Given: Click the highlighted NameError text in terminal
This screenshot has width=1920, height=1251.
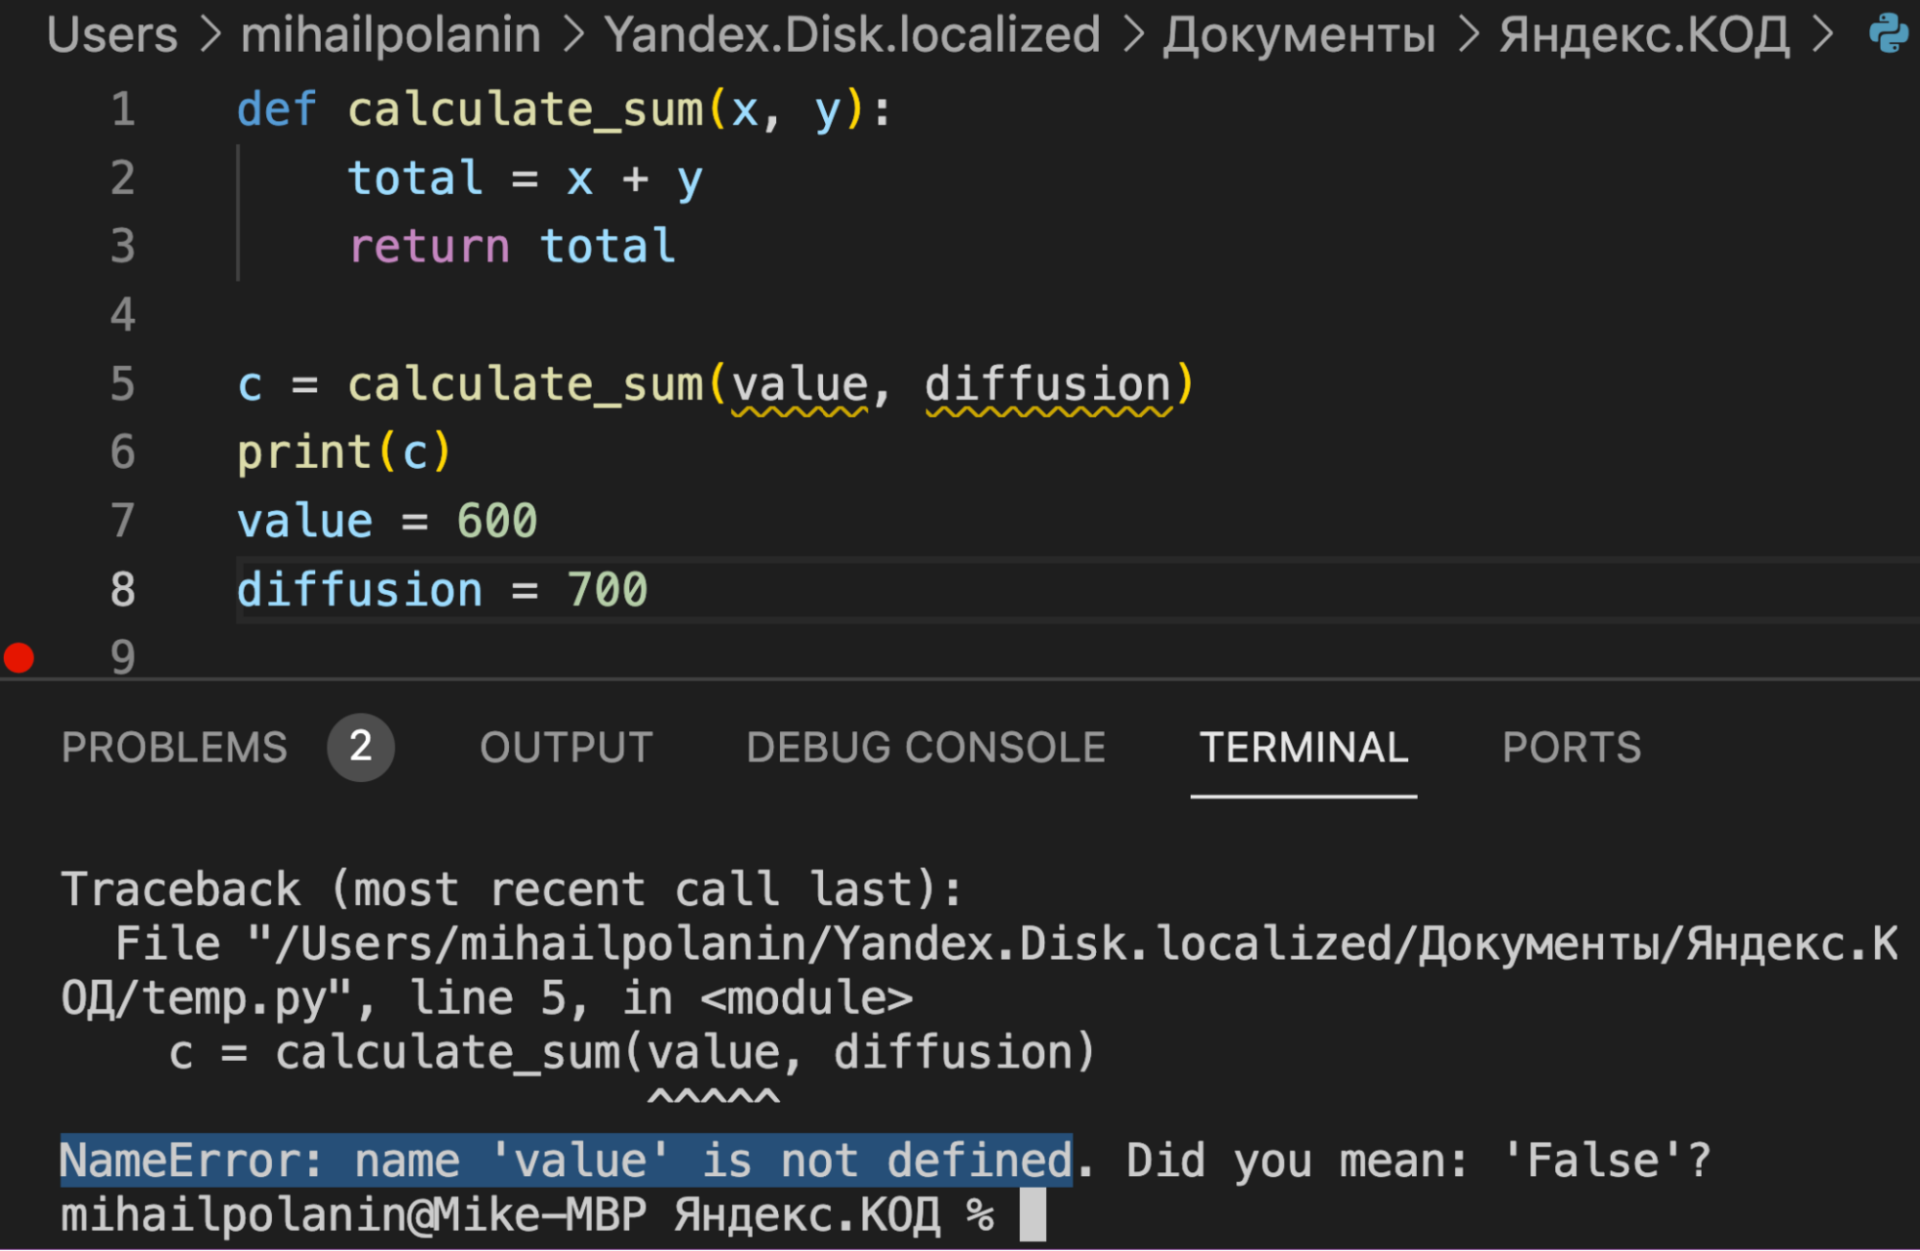Looking at the screenshot, I should tap(565, 1160).
